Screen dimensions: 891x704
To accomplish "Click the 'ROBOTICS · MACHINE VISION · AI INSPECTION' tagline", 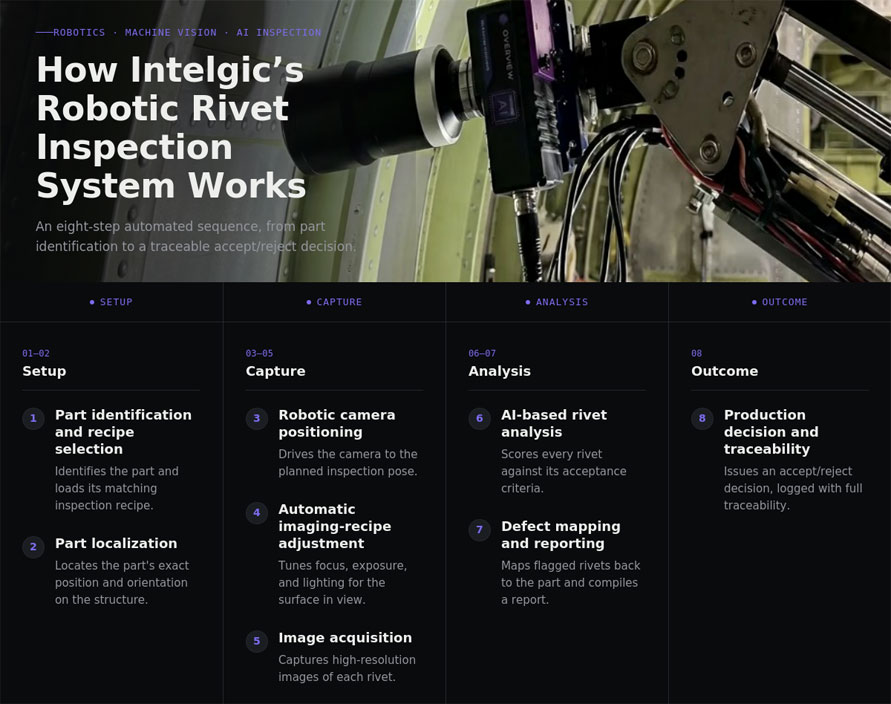I will click(x=188, y=32).
